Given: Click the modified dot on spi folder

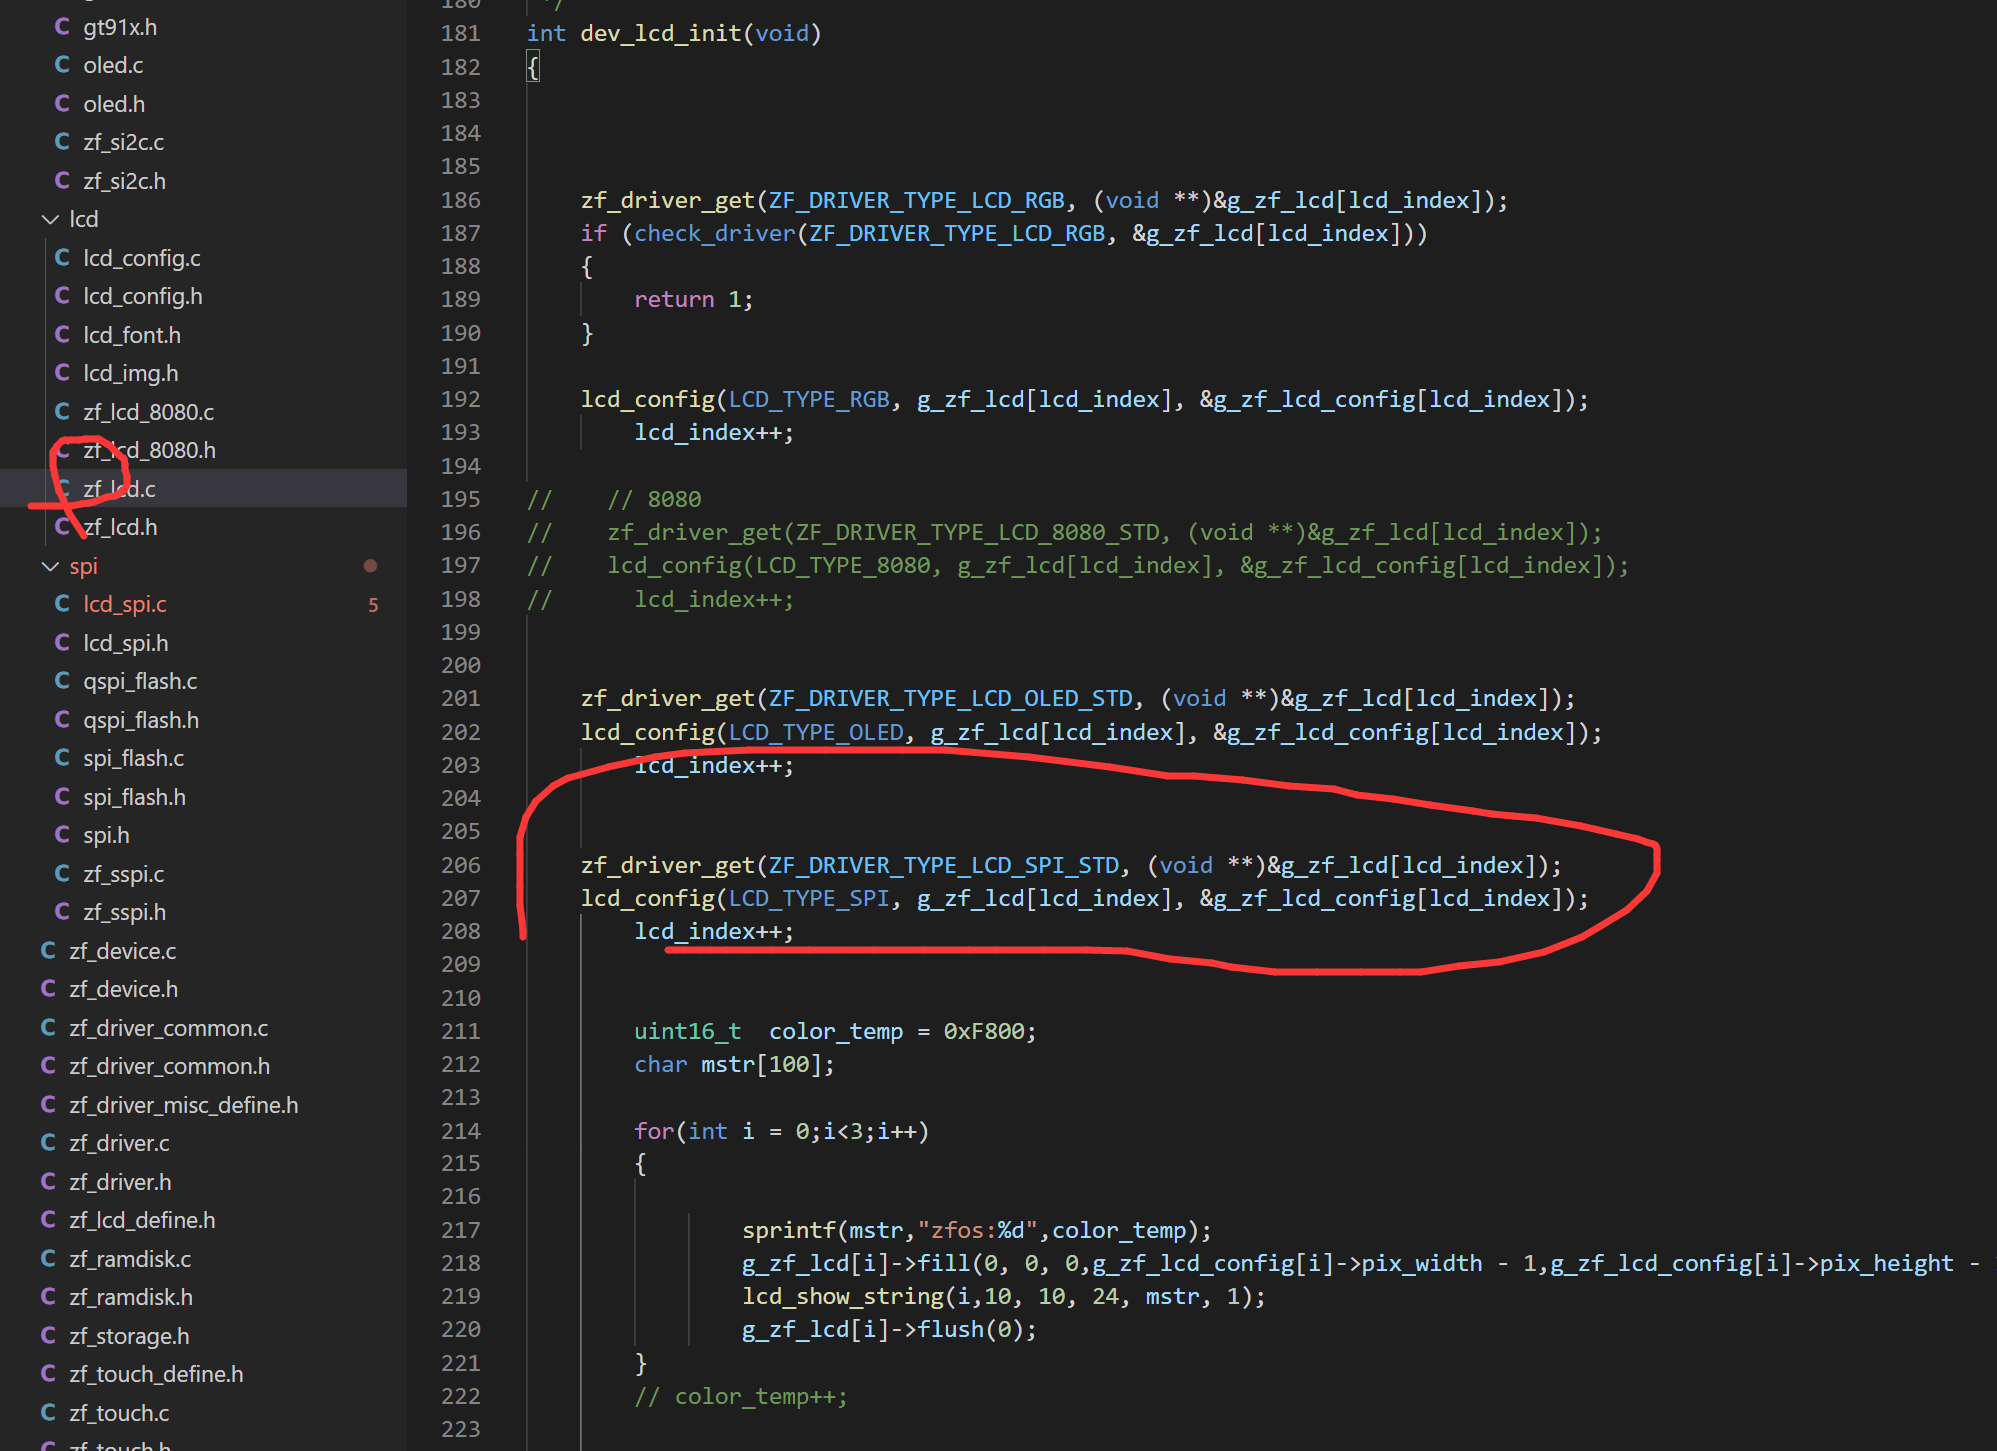Looking at the screenshot, I should point(370,566).
